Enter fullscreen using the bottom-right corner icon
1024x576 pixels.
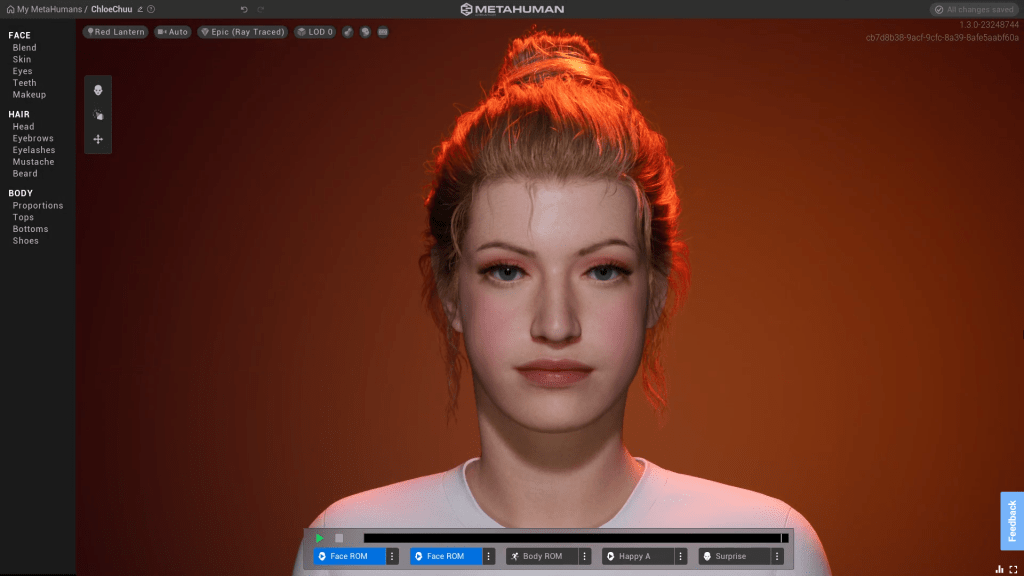click(1012, 569)
